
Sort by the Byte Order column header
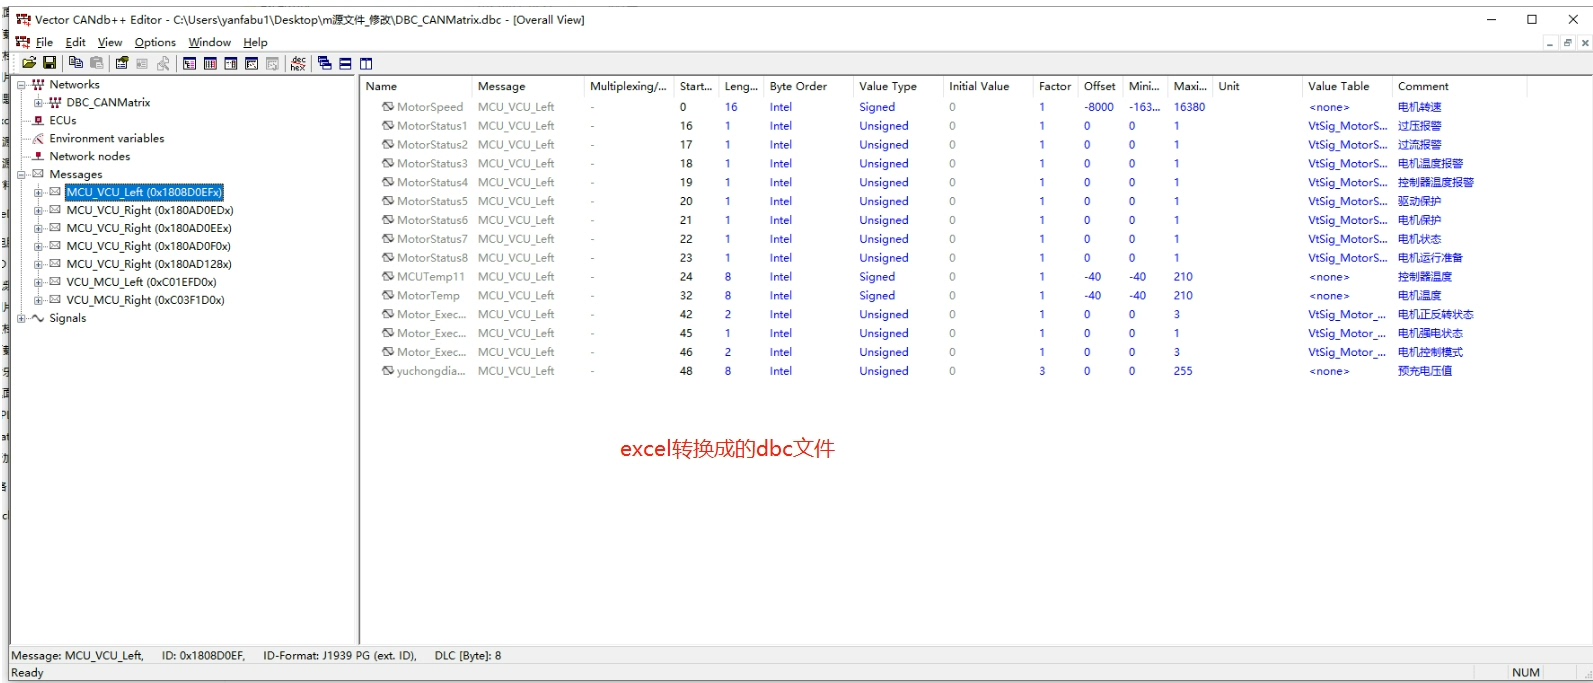pos(808,86)
